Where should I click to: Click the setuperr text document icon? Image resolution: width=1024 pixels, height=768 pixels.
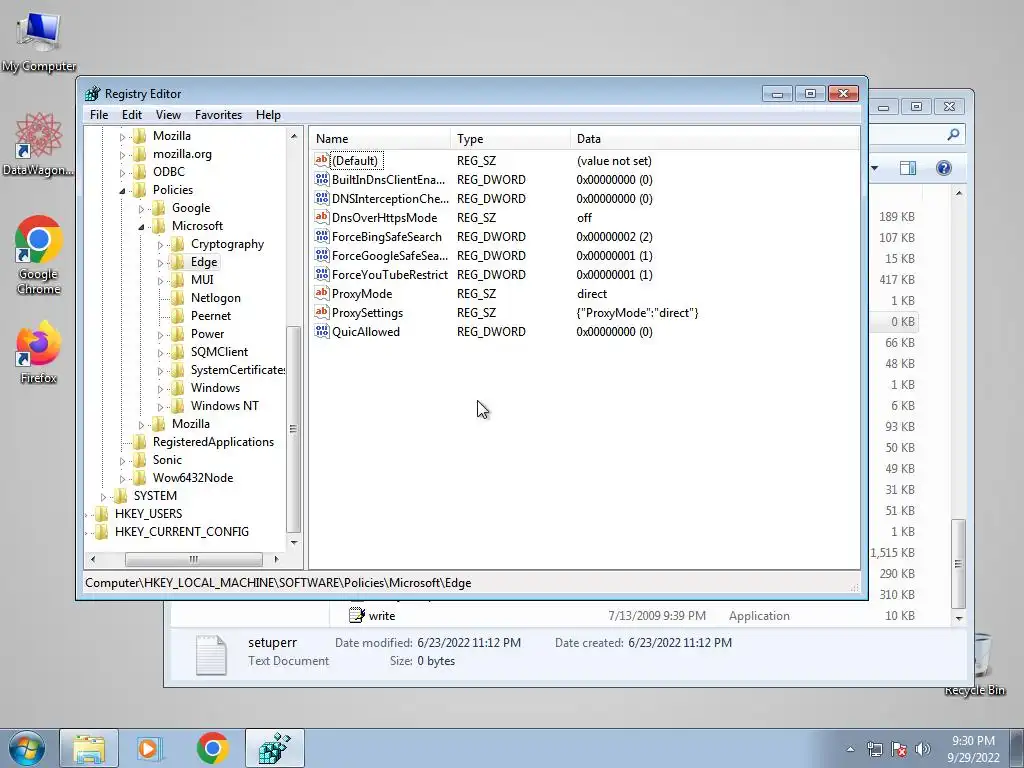pyautogui.click(x=211, y=654)
